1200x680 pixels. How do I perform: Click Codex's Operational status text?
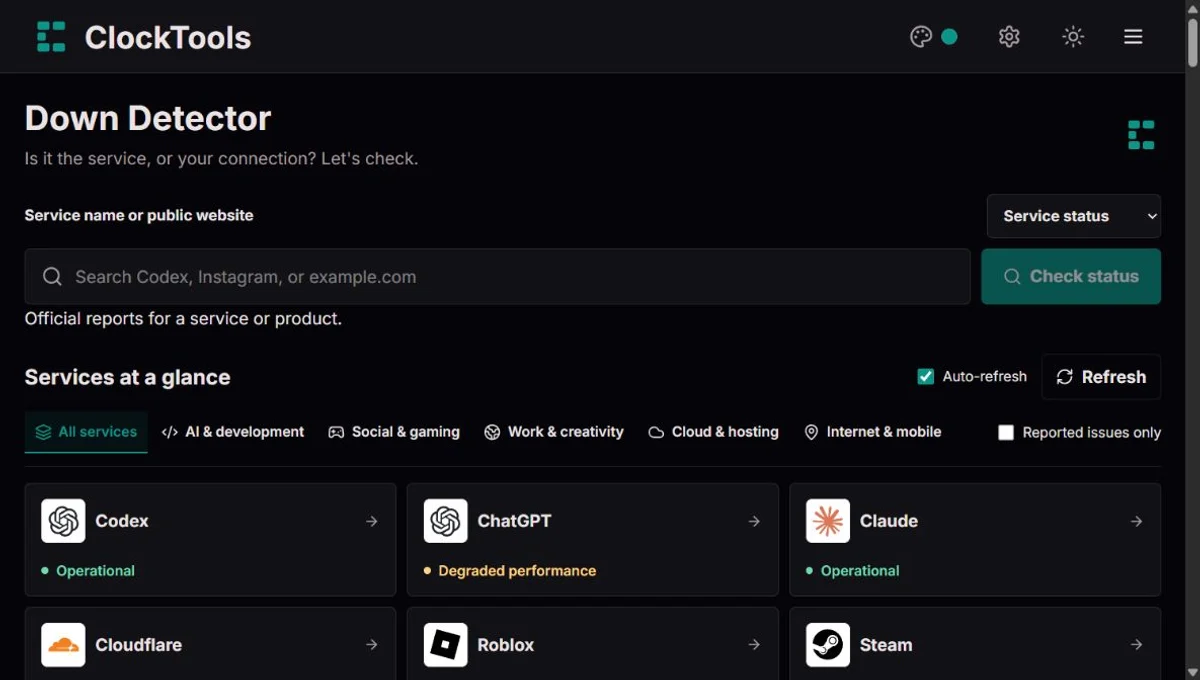pos(95,571)
